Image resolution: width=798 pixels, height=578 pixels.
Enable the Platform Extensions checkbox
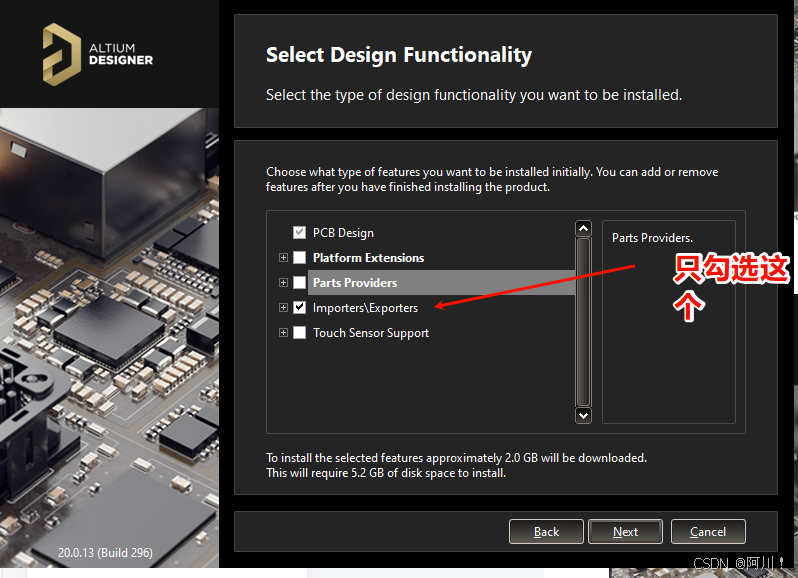click(299, 257)
